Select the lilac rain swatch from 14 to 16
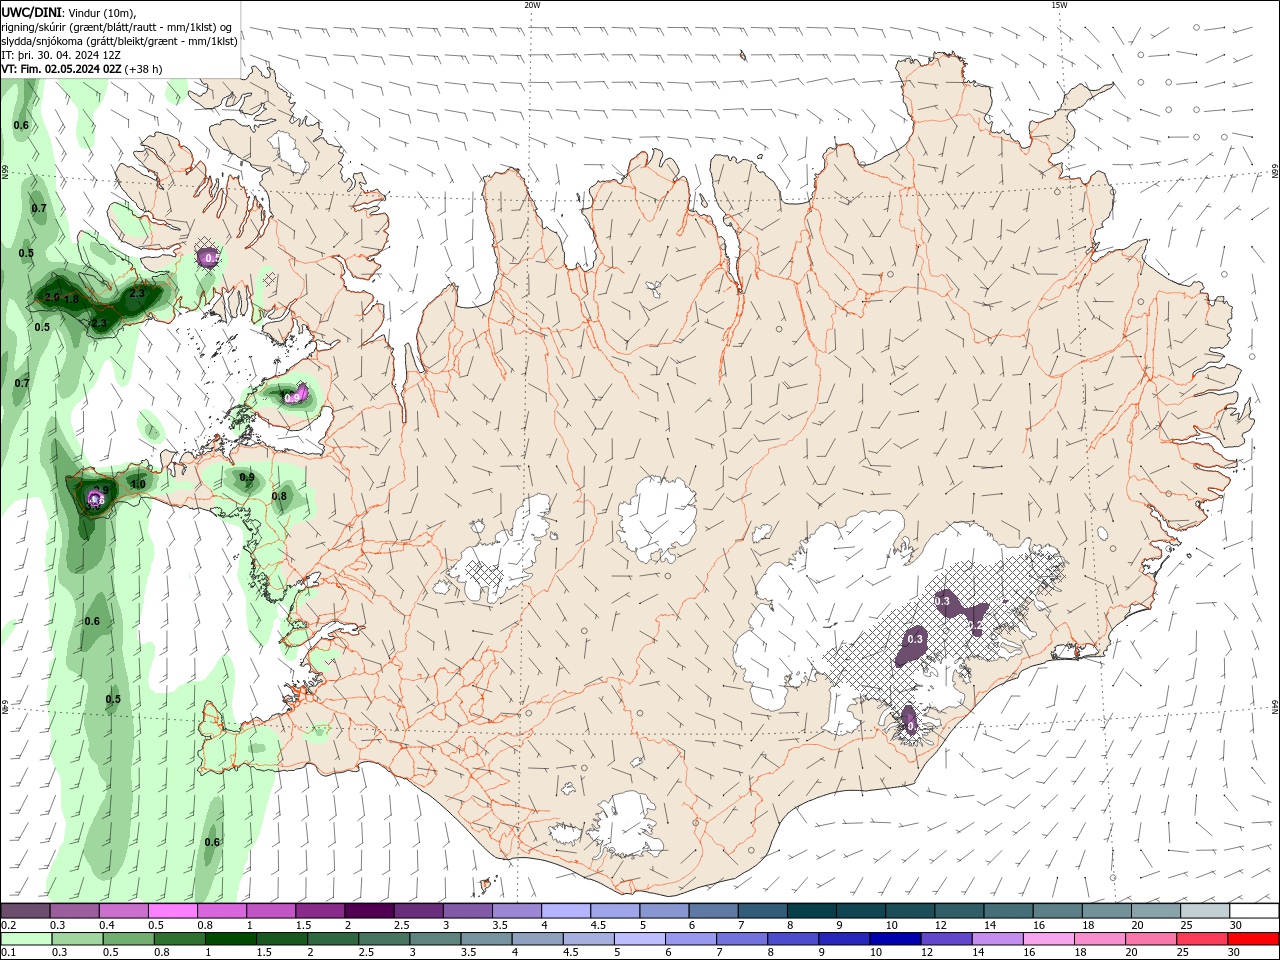The height and width of the screenshot is (960, 1280). pos(996,939)
